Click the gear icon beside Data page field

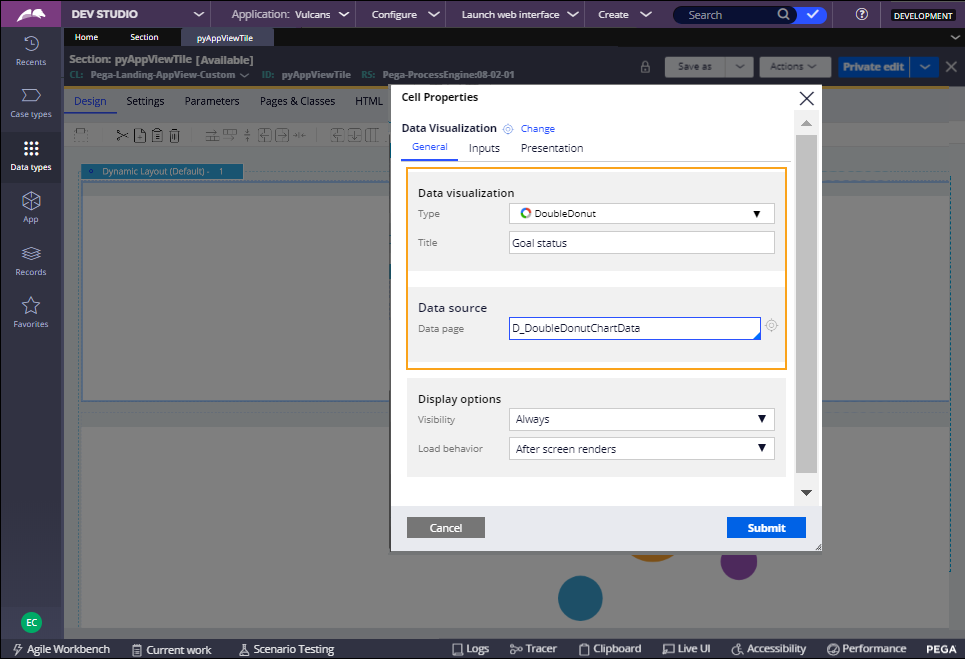[771, 326]
